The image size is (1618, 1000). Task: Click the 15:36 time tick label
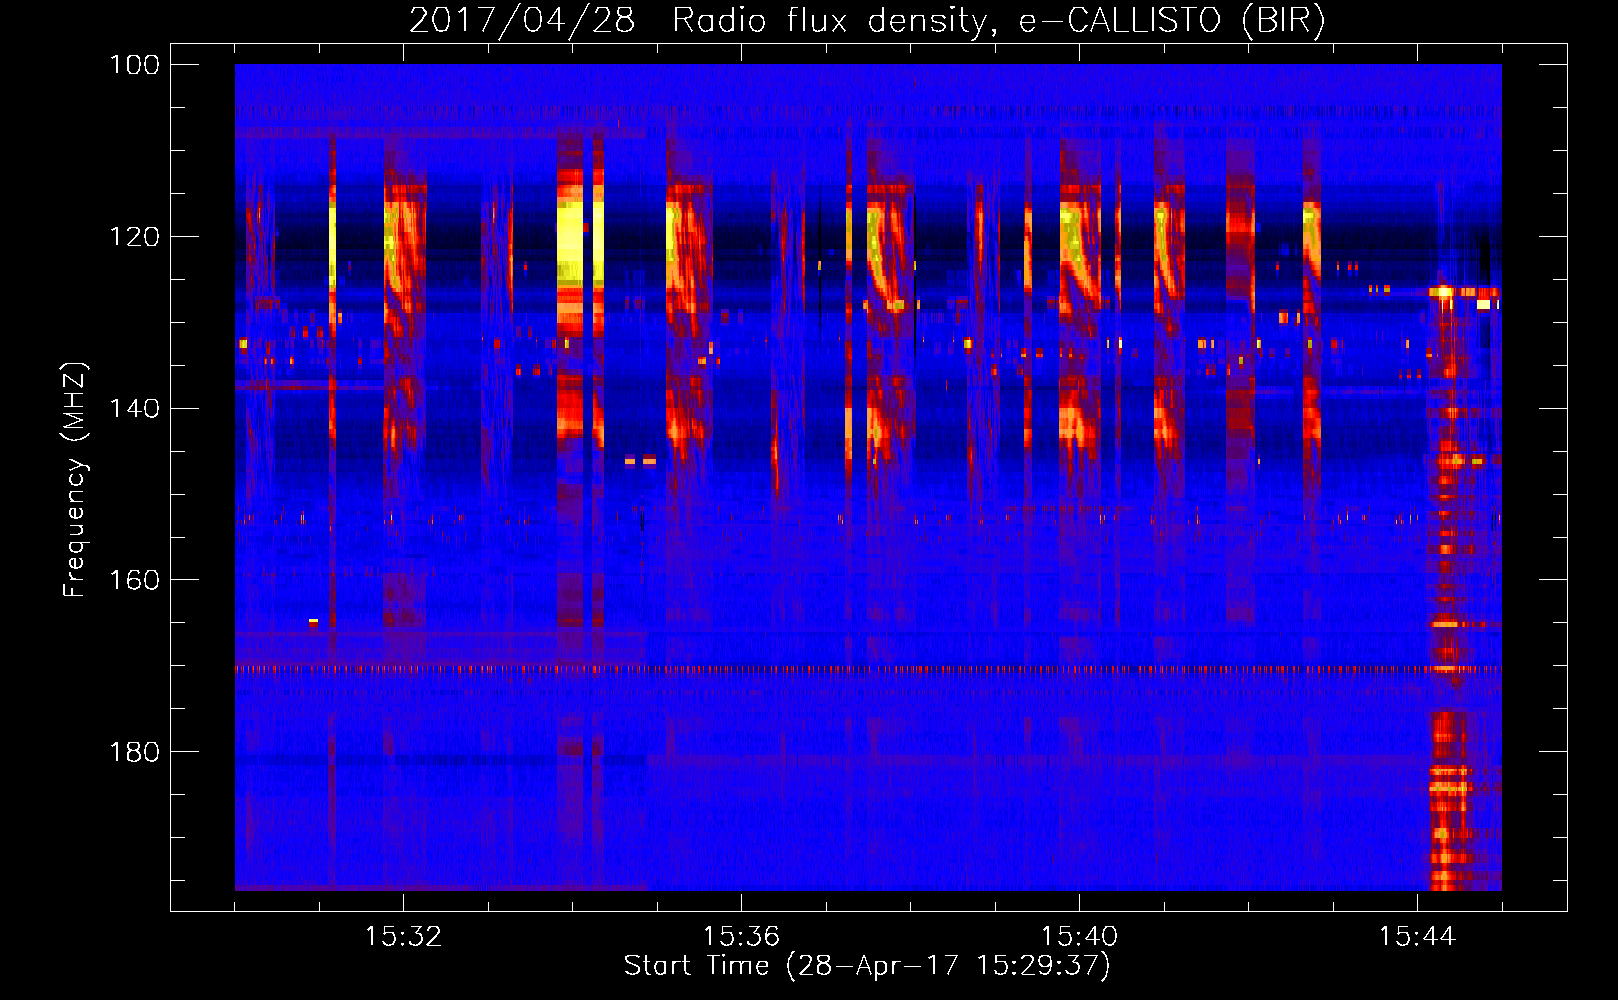click(741, 936)
